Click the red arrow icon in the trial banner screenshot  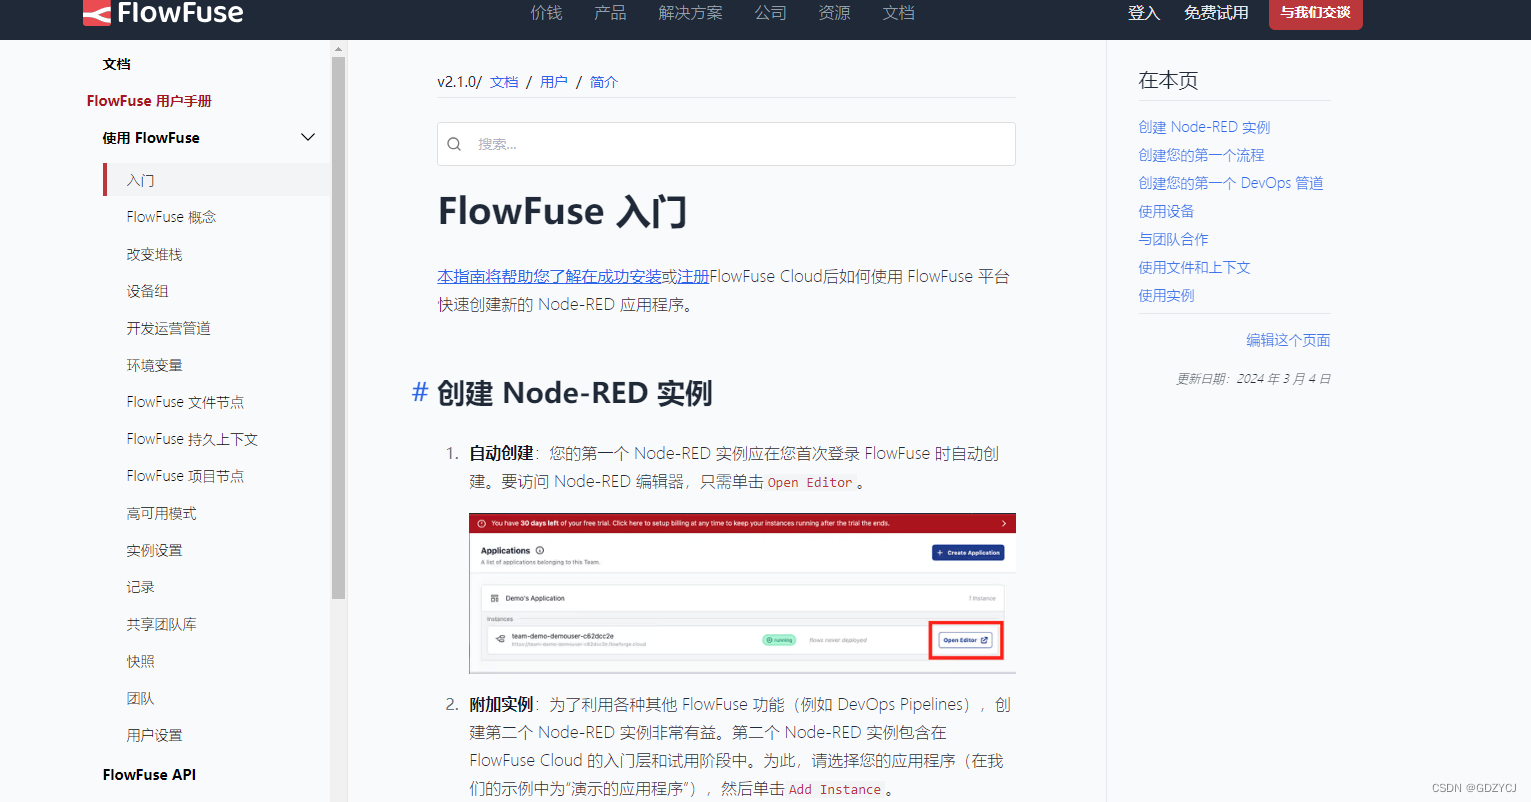click(1005, 522)
